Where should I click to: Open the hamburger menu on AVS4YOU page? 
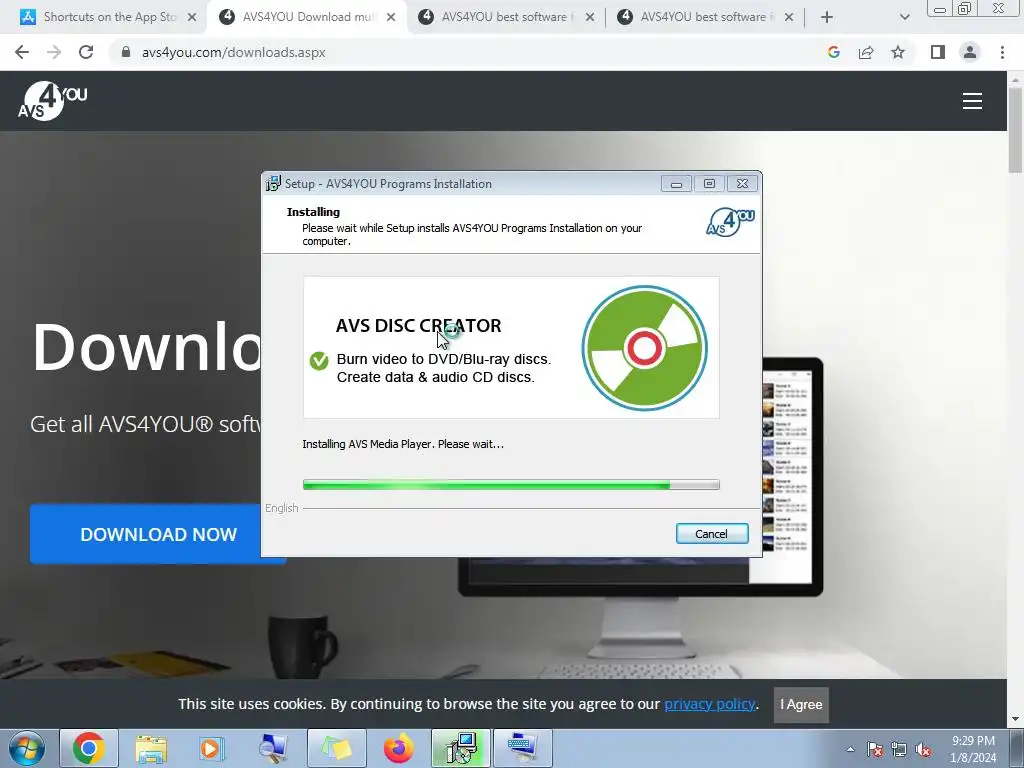coord(972,101)
